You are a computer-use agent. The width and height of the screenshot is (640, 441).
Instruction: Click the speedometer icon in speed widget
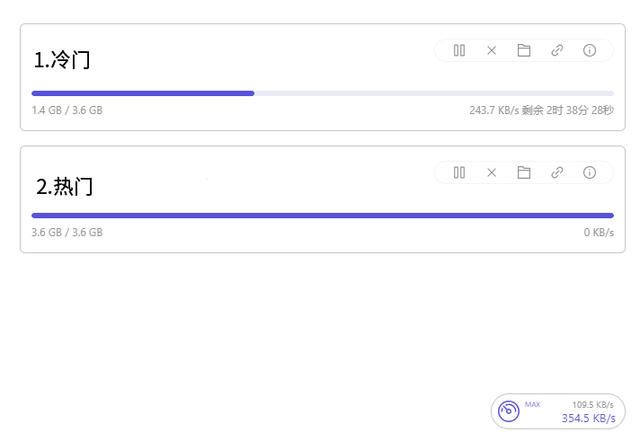click(509, 411)
